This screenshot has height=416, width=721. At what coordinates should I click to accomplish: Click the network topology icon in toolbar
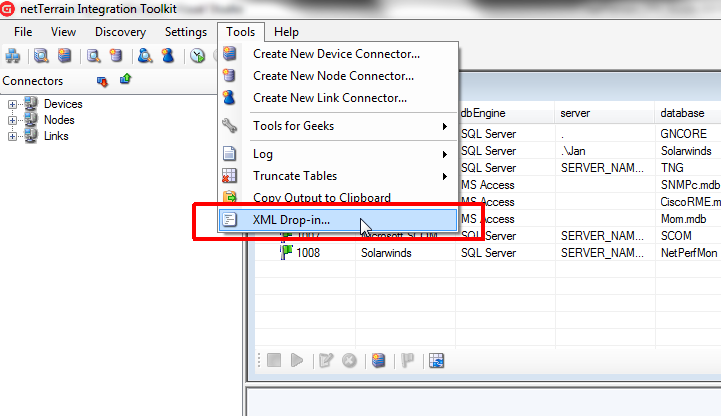[x=13, y=56]
